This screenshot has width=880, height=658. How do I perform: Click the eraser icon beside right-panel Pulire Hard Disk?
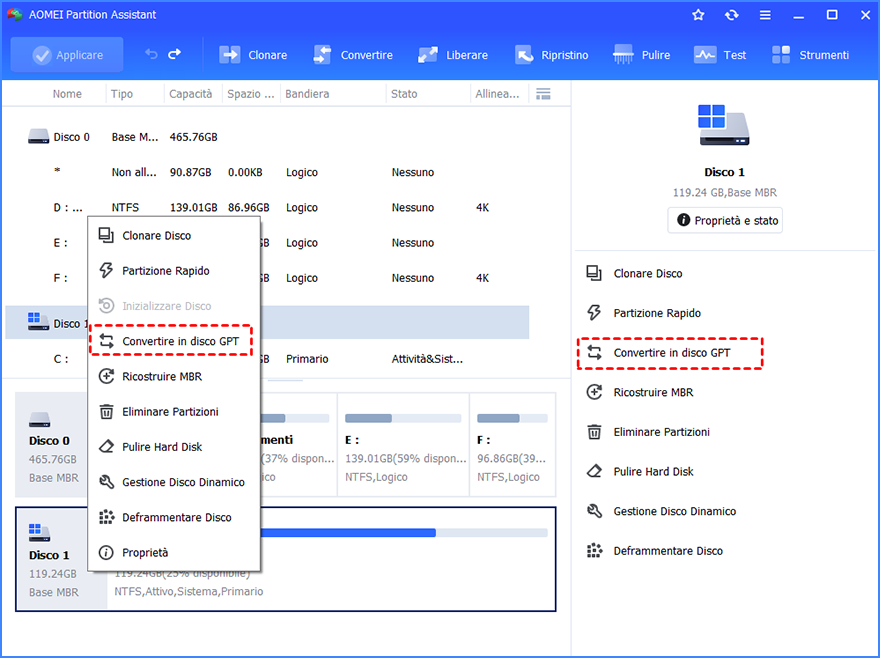594,472
